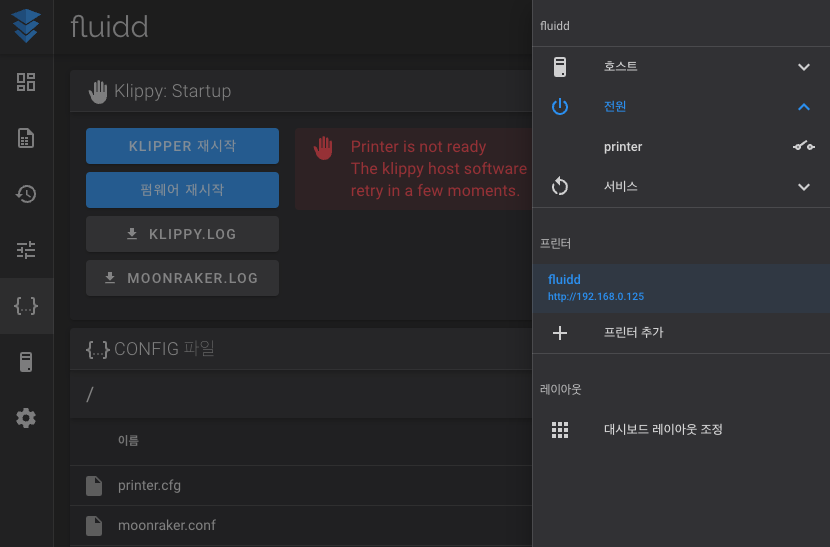Select the 호스트 menu item
830x547 pixels.
[x=681, y=67]
